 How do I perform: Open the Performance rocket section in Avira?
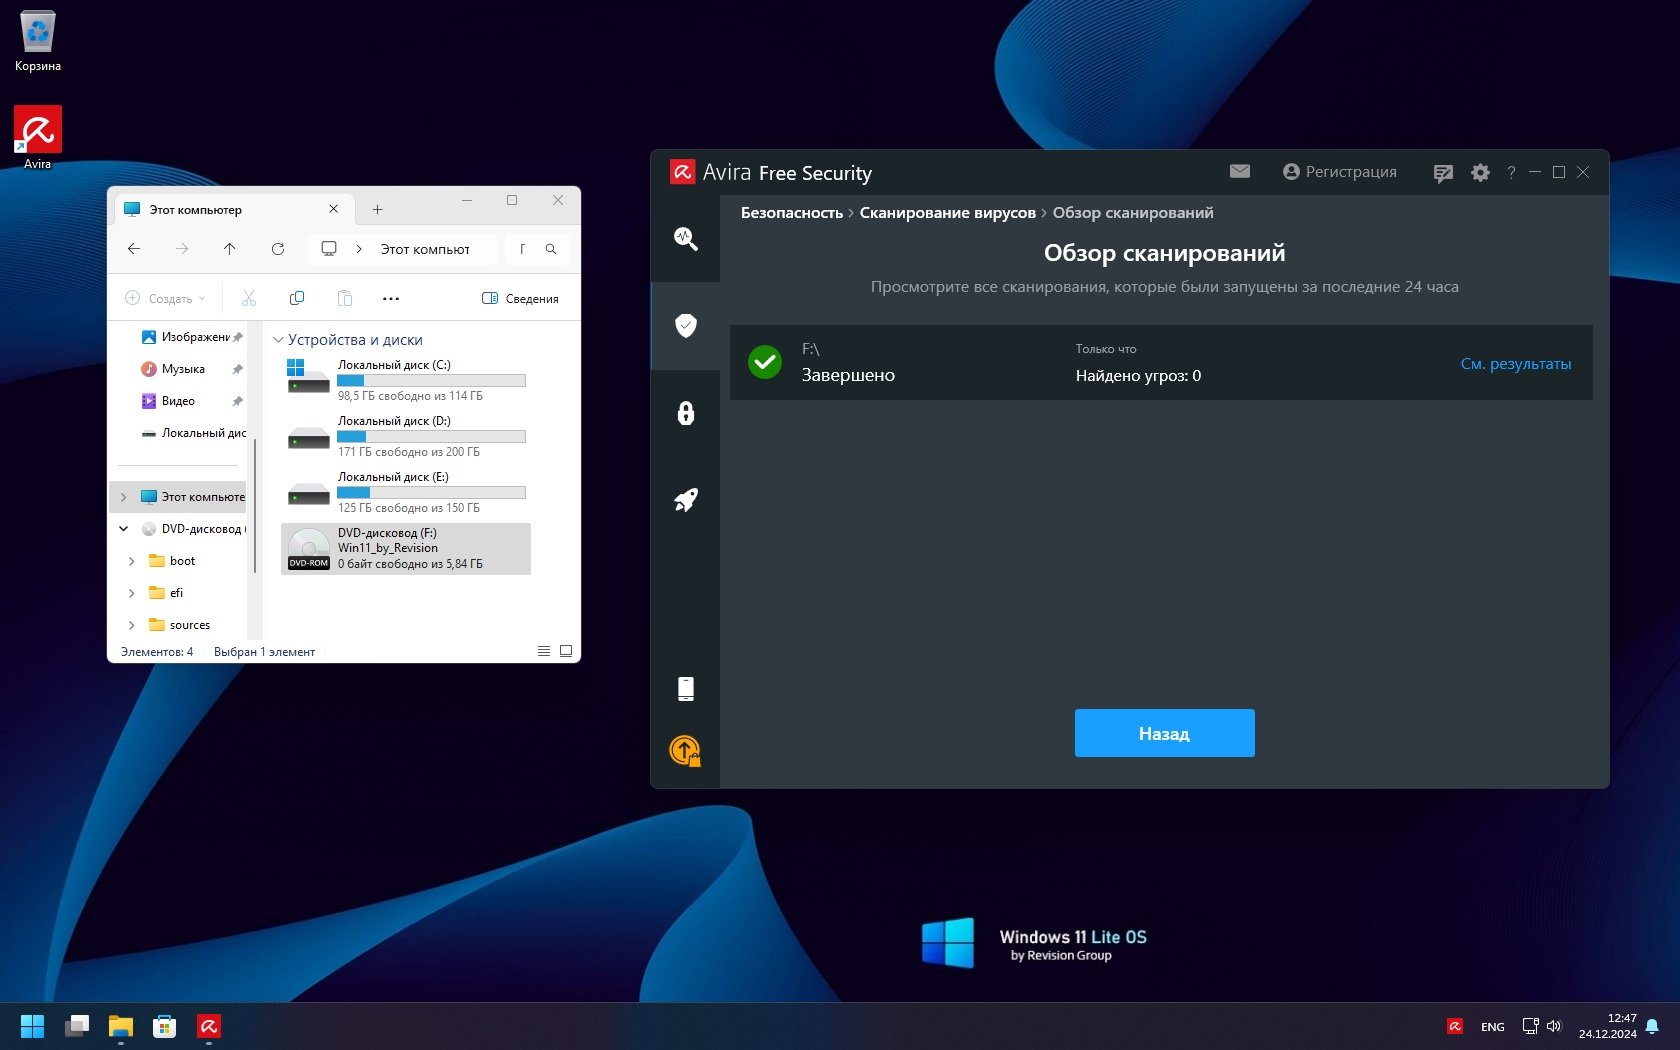point(685,500)
